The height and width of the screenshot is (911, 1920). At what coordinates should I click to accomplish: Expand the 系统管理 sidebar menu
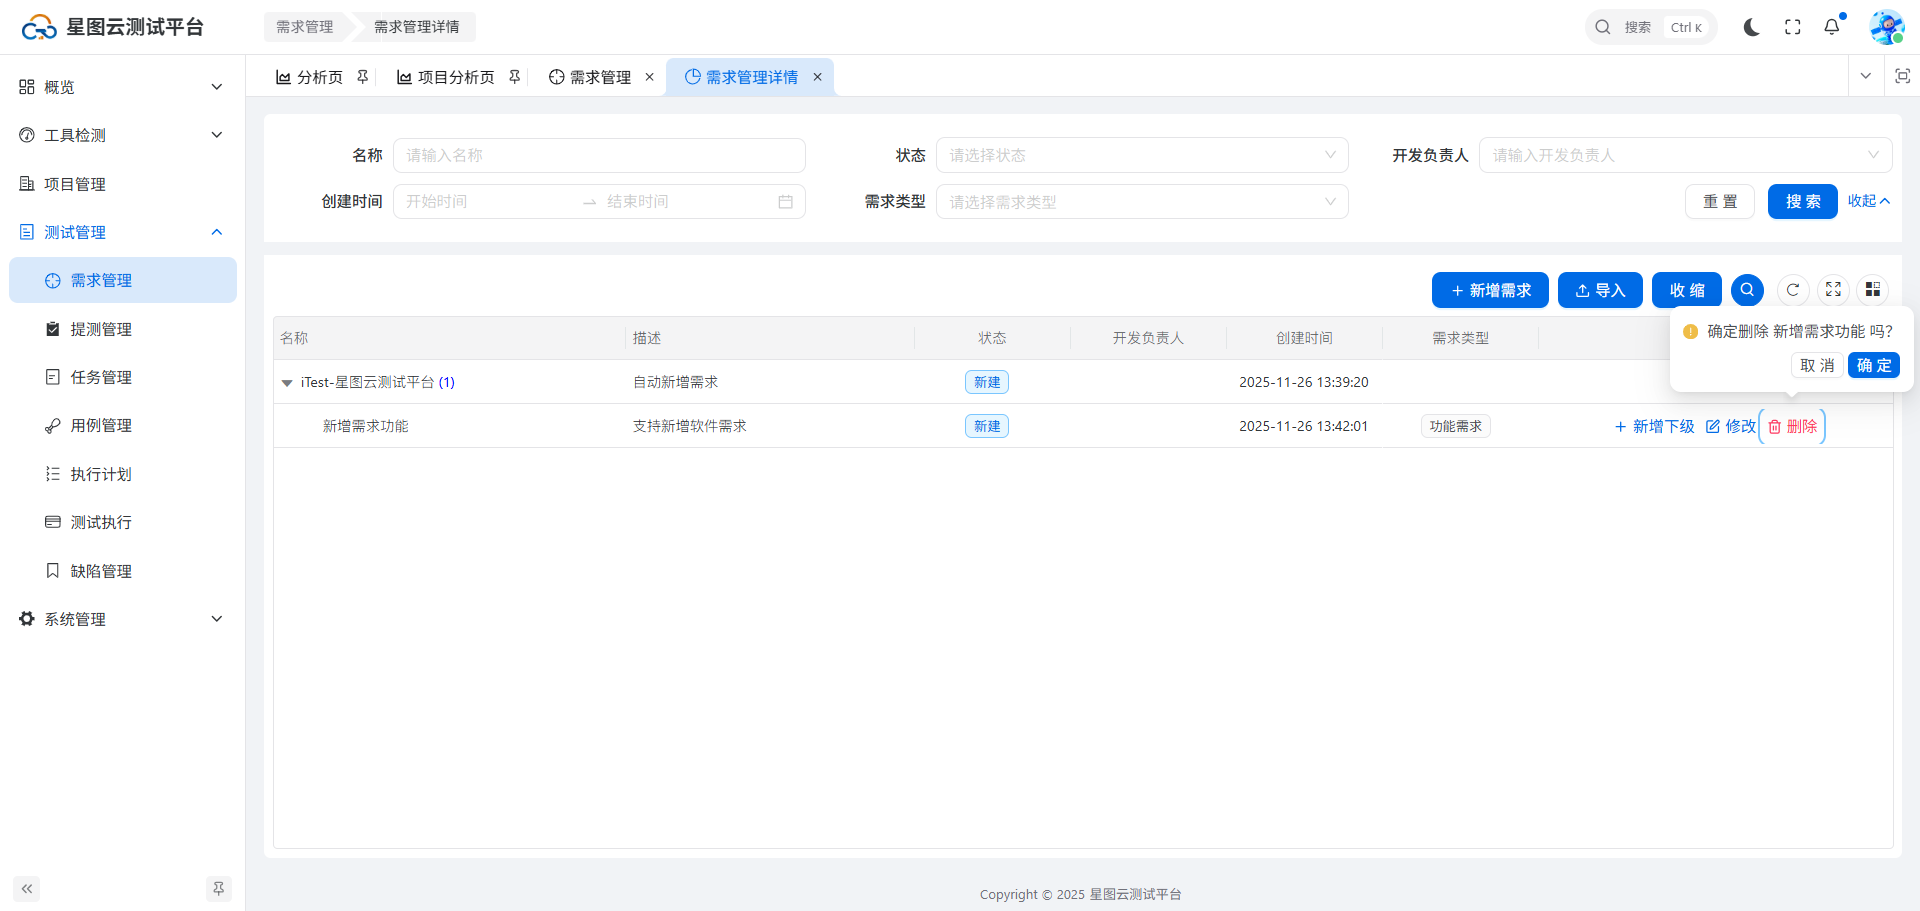tap(120, 619)
